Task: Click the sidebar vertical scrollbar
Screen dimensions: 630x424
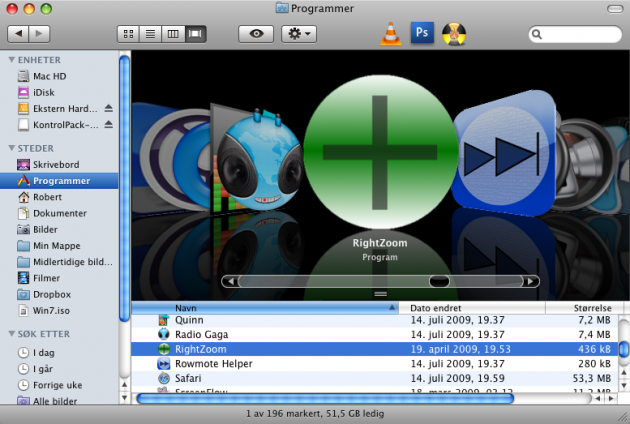Action: click(125, 189)
